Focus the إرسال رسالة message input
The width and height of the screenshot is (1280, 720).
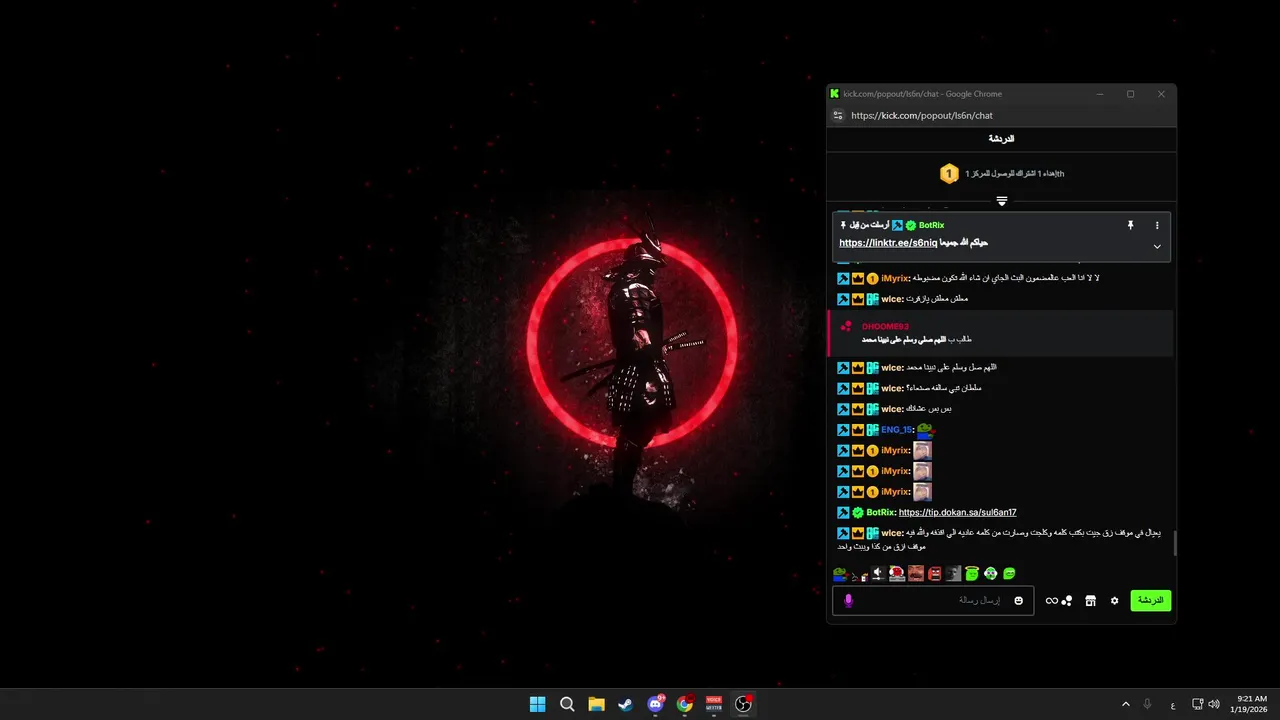click(933, 601)
